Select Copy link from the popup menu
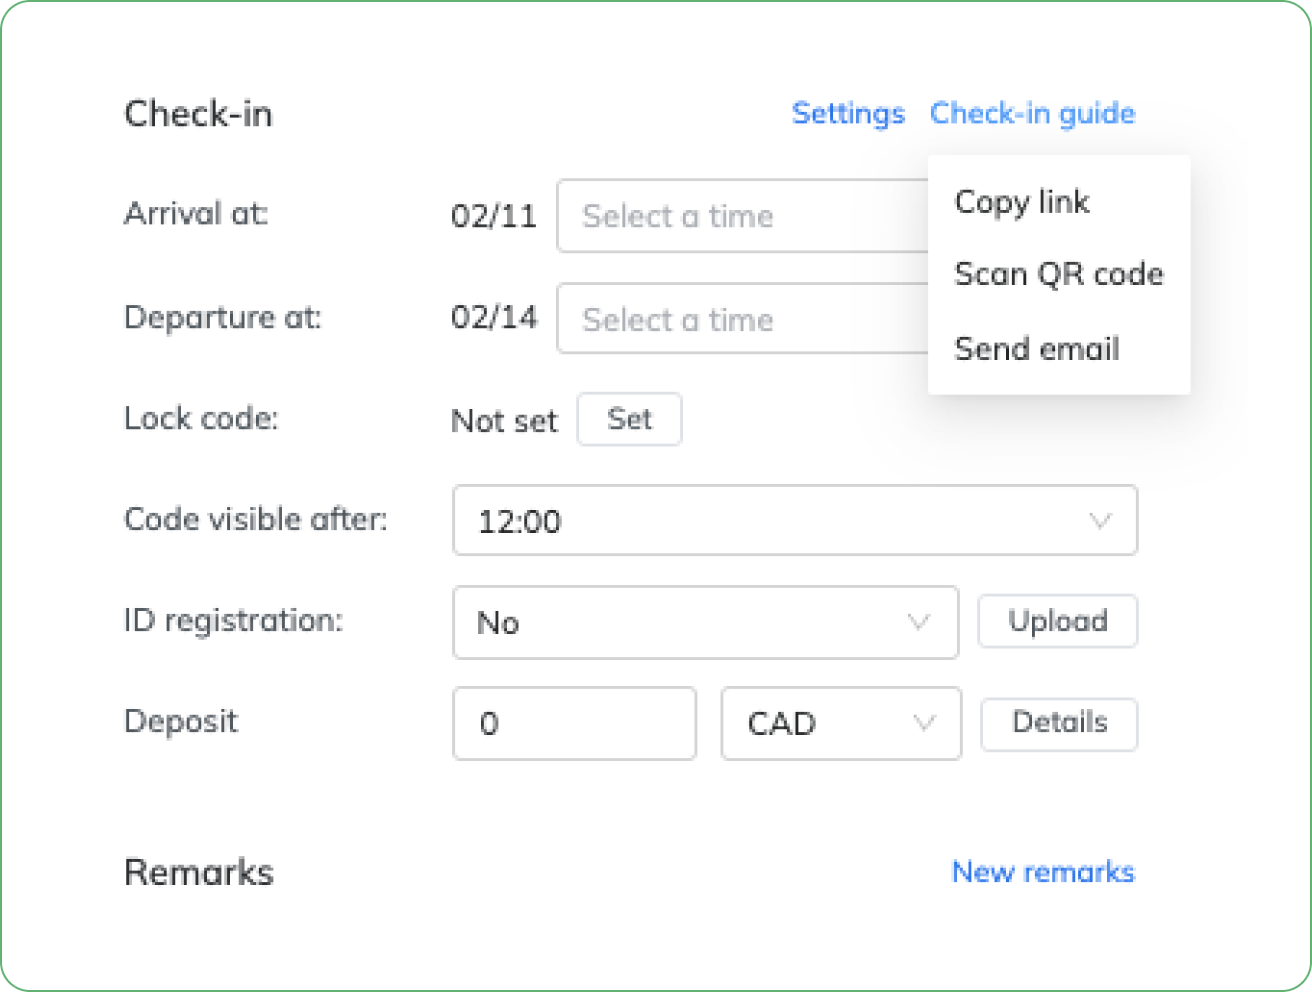The height and width of the screenshot is (992, 1312). (1022, 202)
